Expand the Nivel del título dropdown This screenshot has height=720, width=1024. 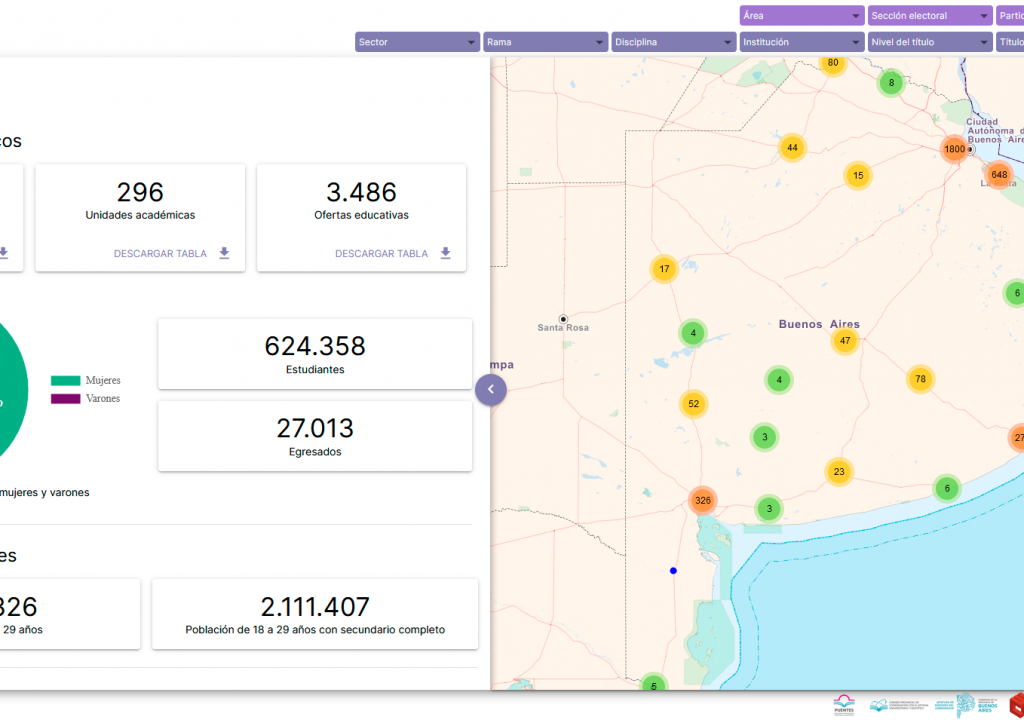tap(929, 42)
